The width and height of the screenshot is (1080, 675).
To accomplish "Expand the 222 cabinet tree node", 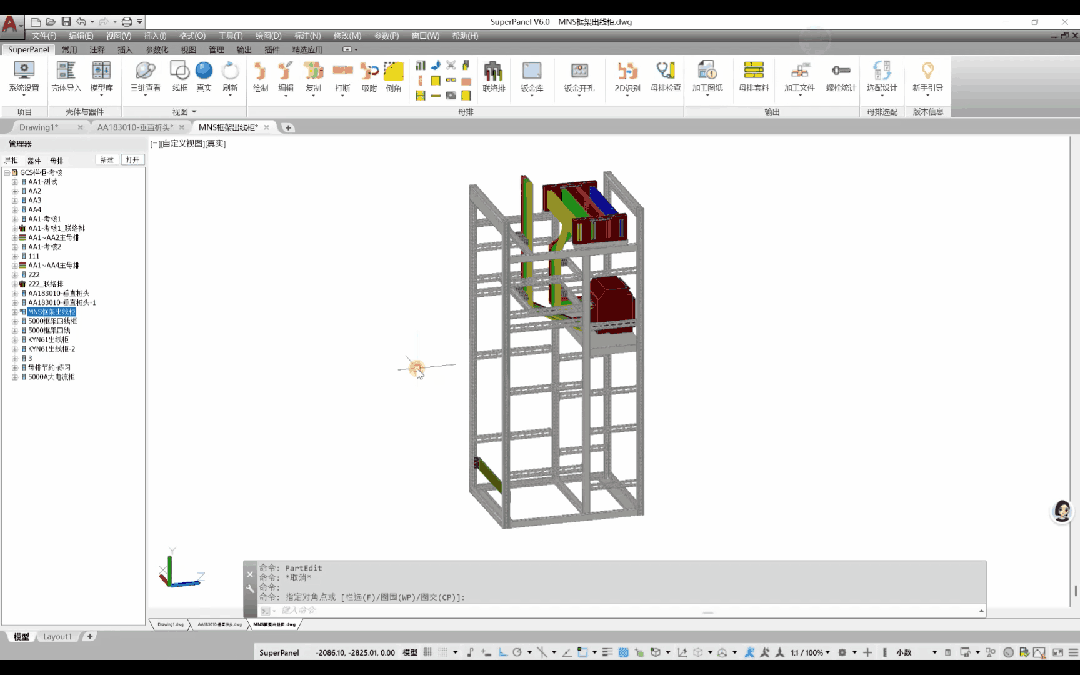I will tap(14, 274).
